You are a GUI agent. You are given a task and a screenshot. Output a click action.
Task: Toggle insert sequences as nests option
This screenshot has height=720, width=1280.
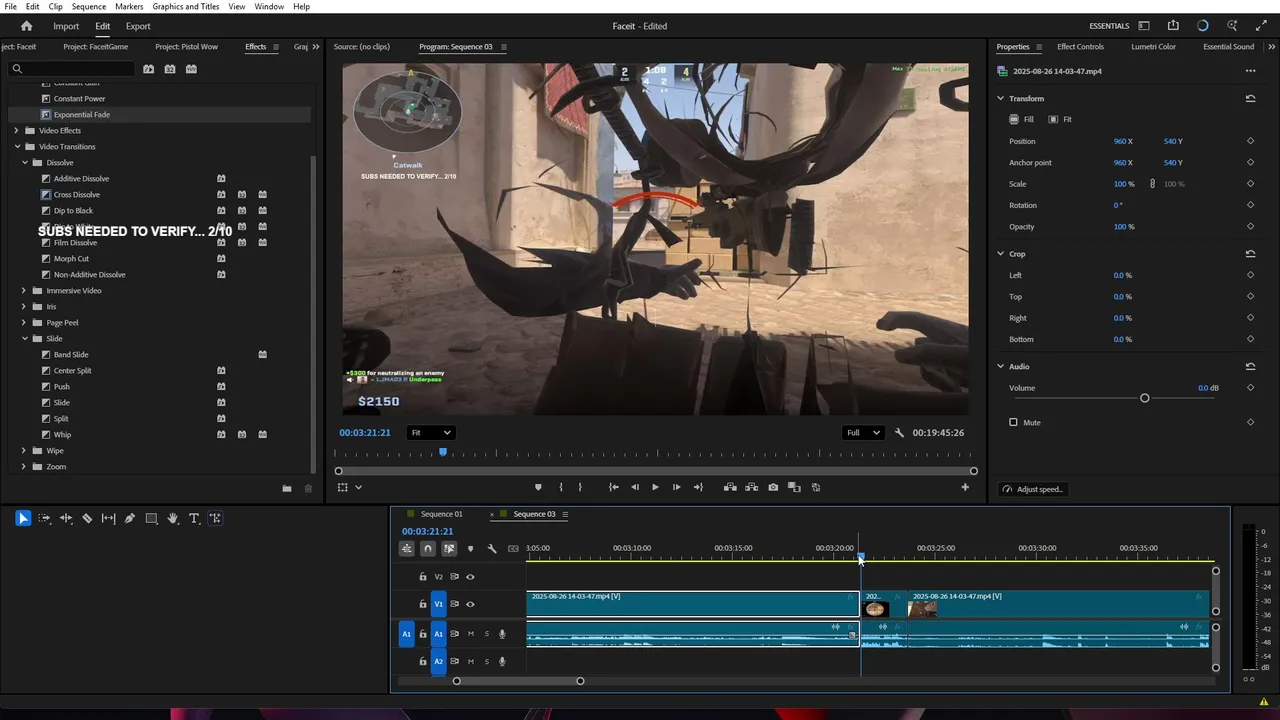point(406,548)
